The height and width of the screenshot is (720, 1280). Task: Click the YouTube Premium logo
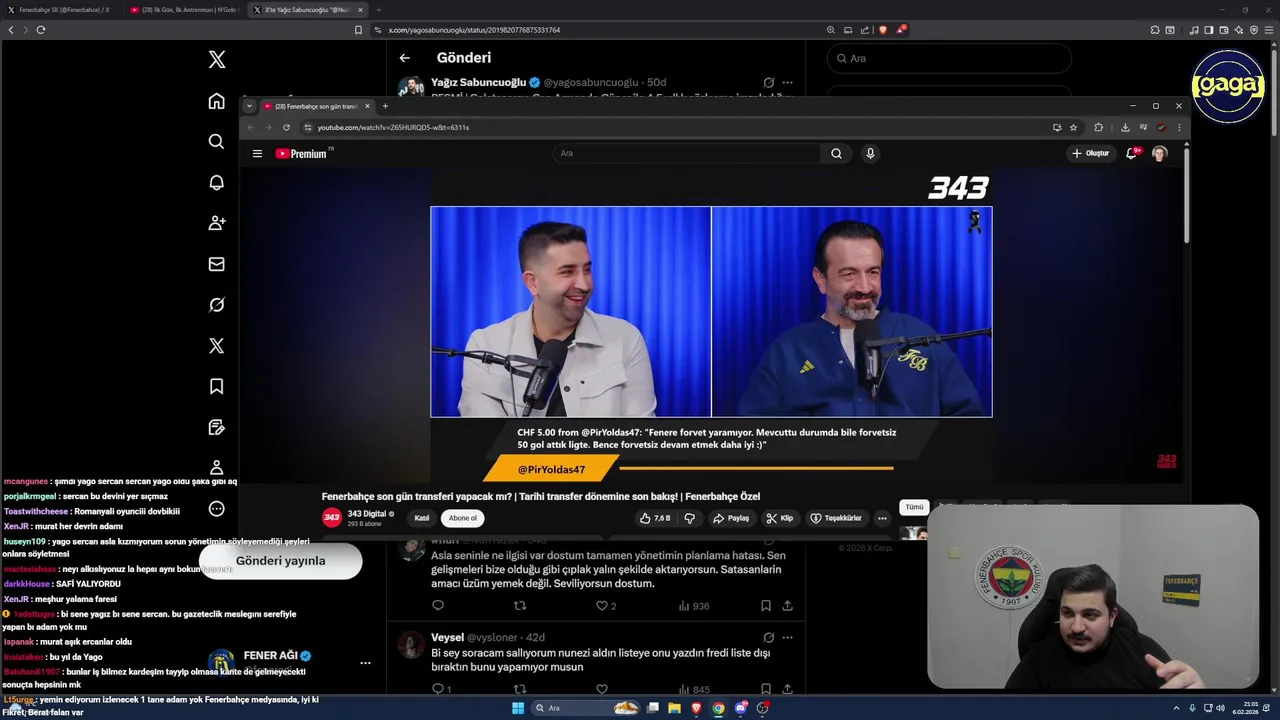click(x=302, y=153)
